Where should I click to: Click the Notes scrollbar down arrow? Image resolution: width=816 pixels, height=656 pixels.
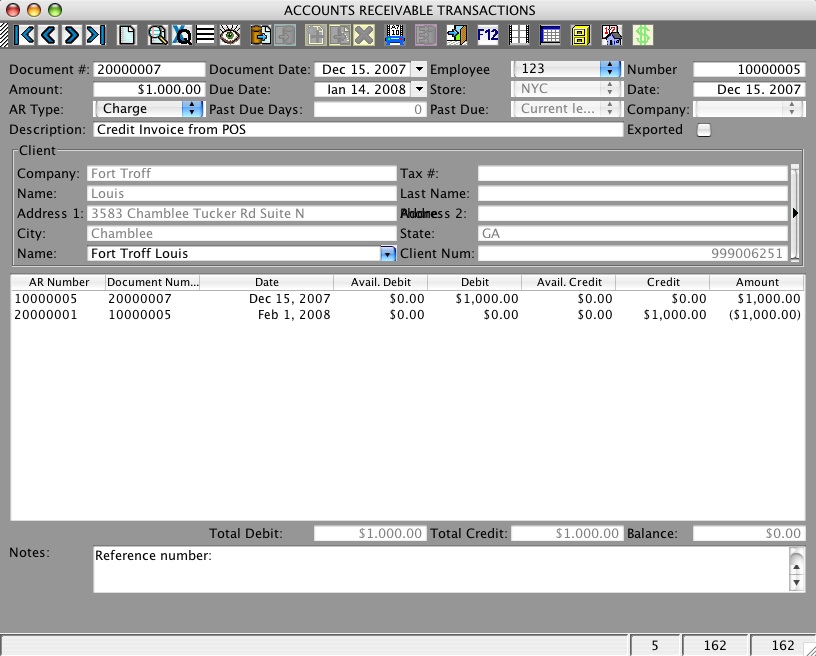point(796,583)
